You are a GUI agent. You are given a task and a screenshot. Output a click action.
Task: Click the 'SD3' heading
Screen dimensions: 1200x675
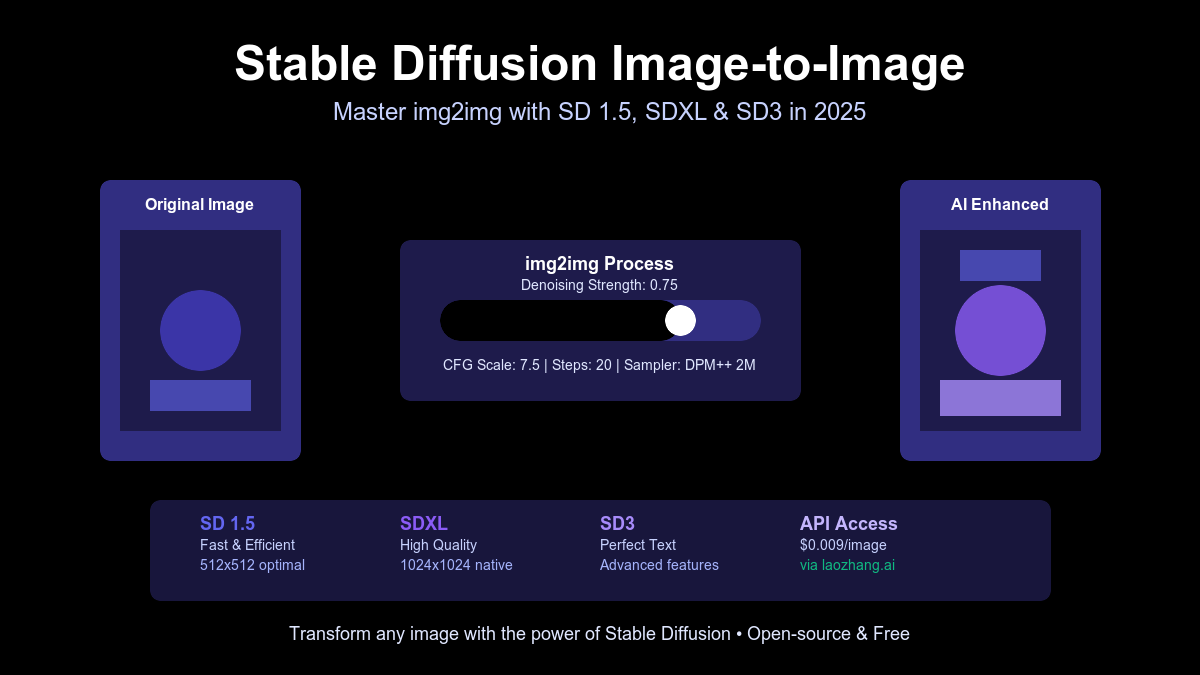tap(617, 523)
